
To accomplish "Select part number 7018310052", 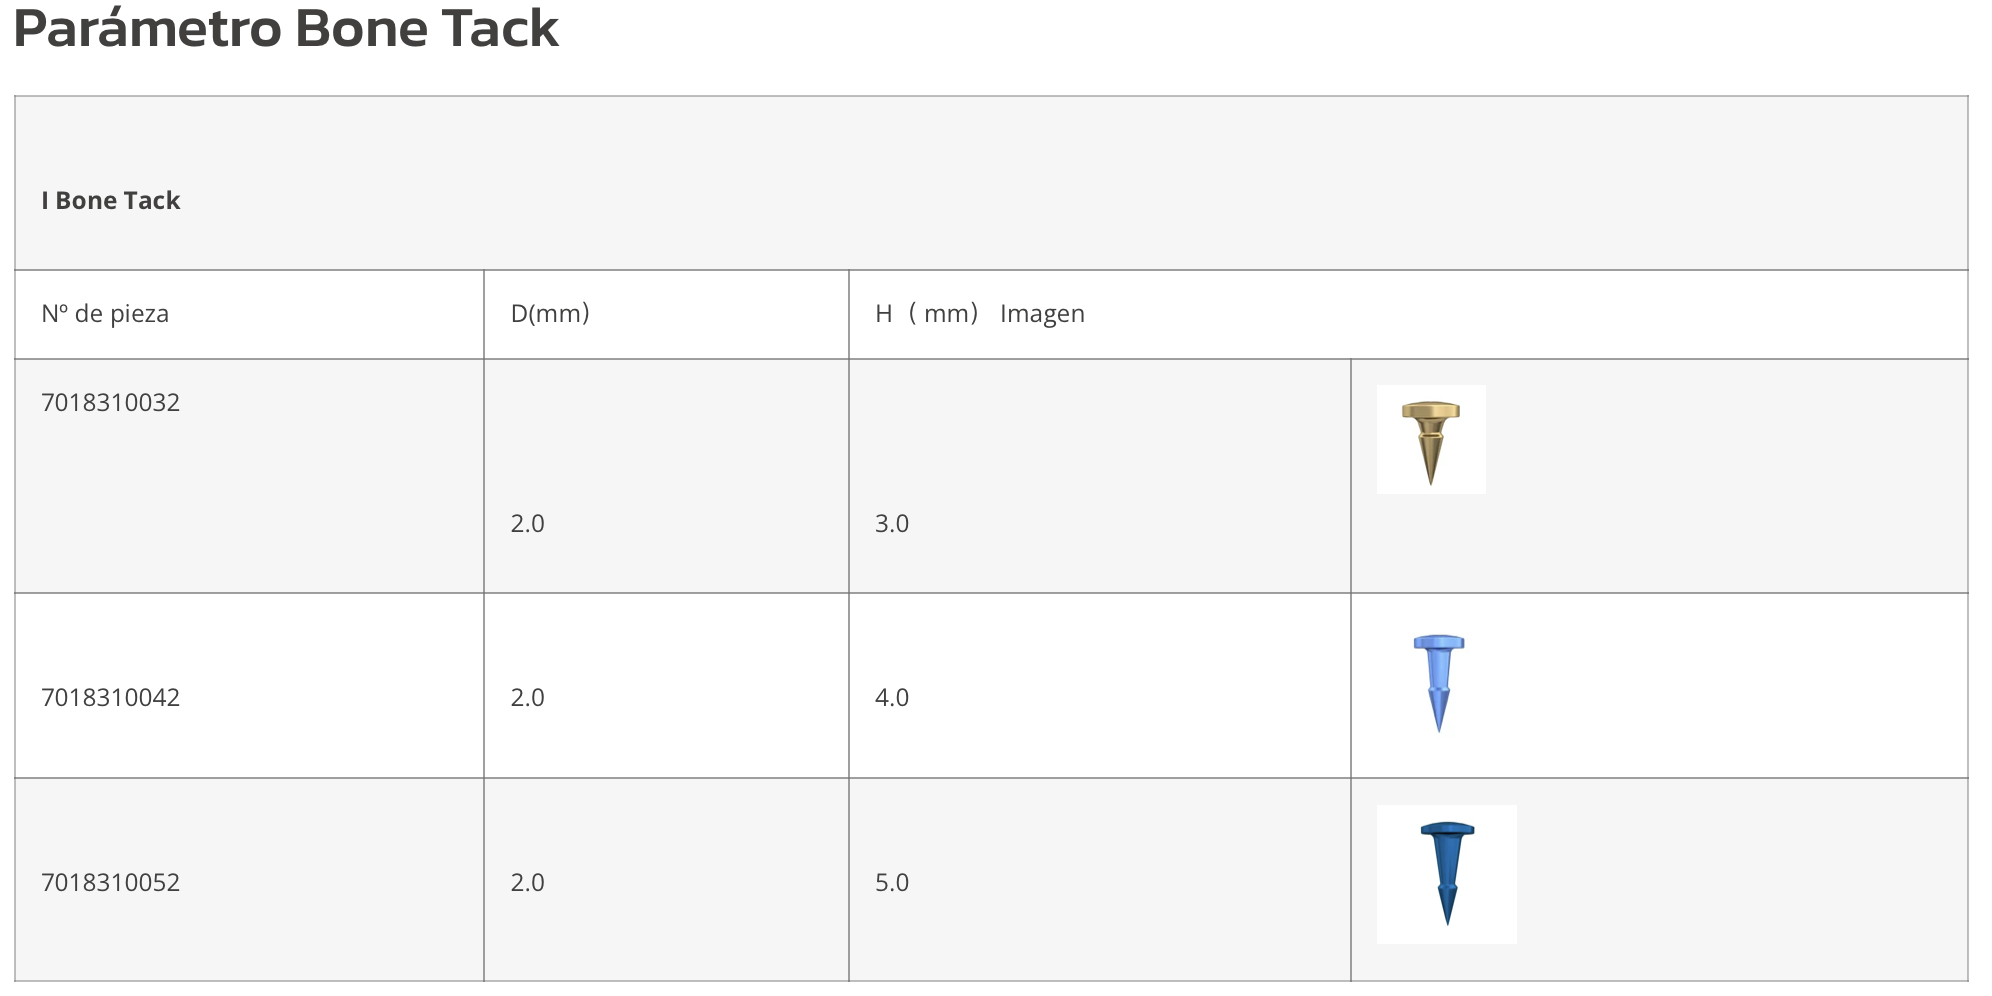I will (111, 882).
